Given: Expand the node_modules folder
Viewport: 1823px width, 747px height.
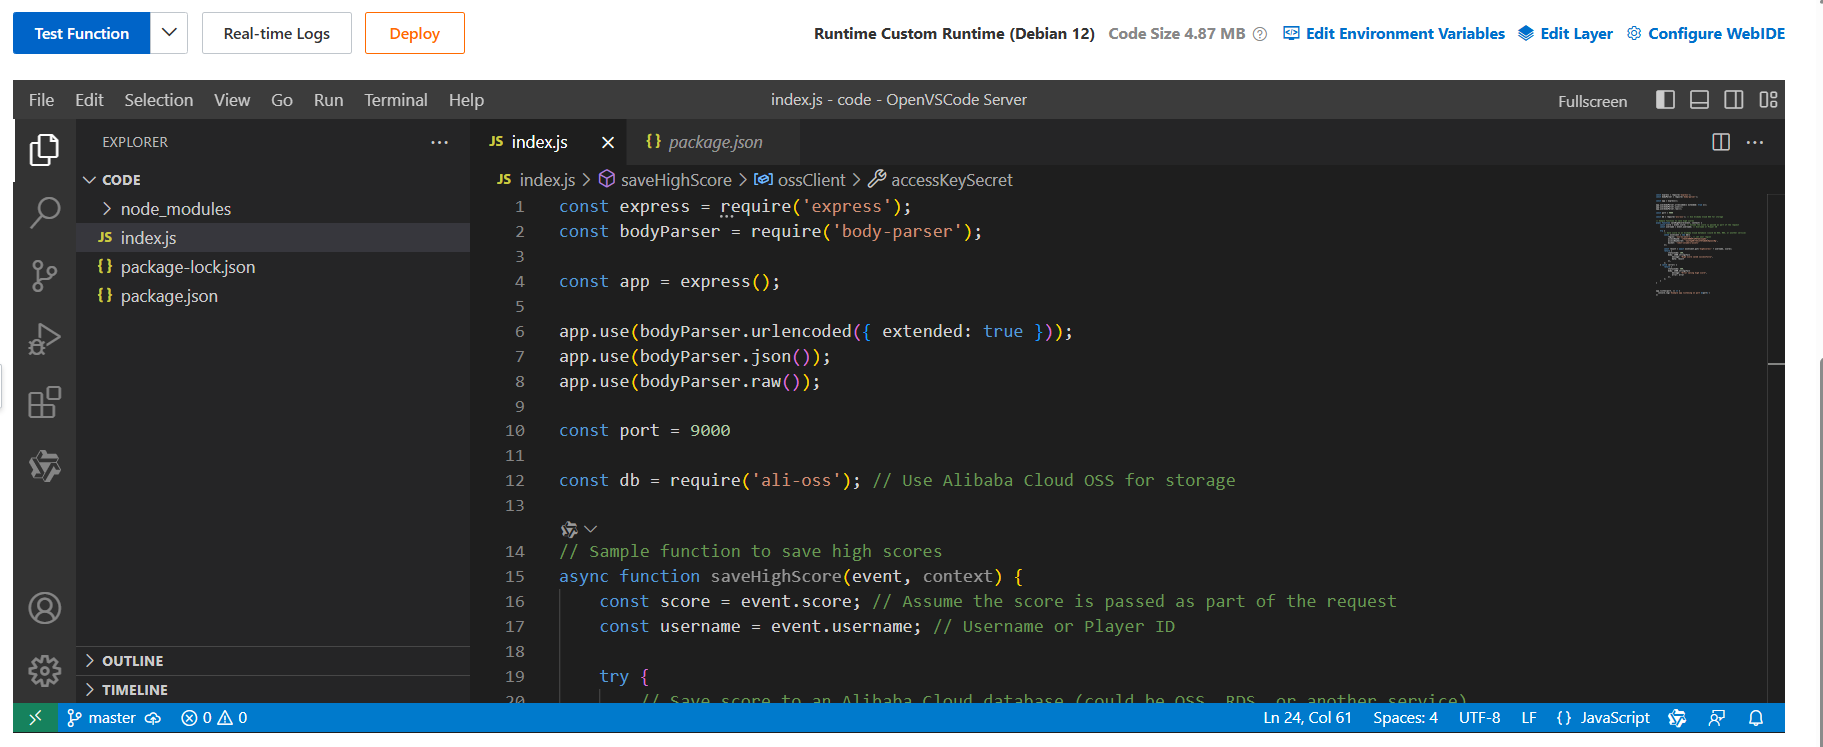Looking at the screenshot, I should click(x=273, y=209).
